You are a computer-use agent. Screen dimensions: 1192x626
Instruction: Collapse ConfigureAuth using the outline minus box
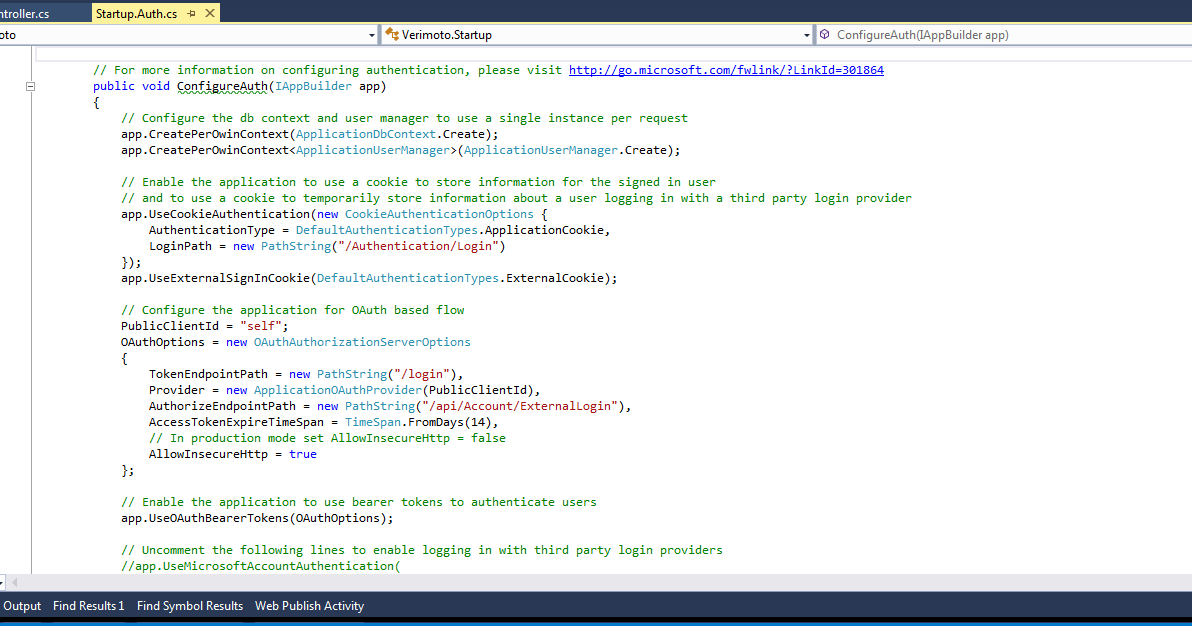pyautogui.click(x=31, y=86)
